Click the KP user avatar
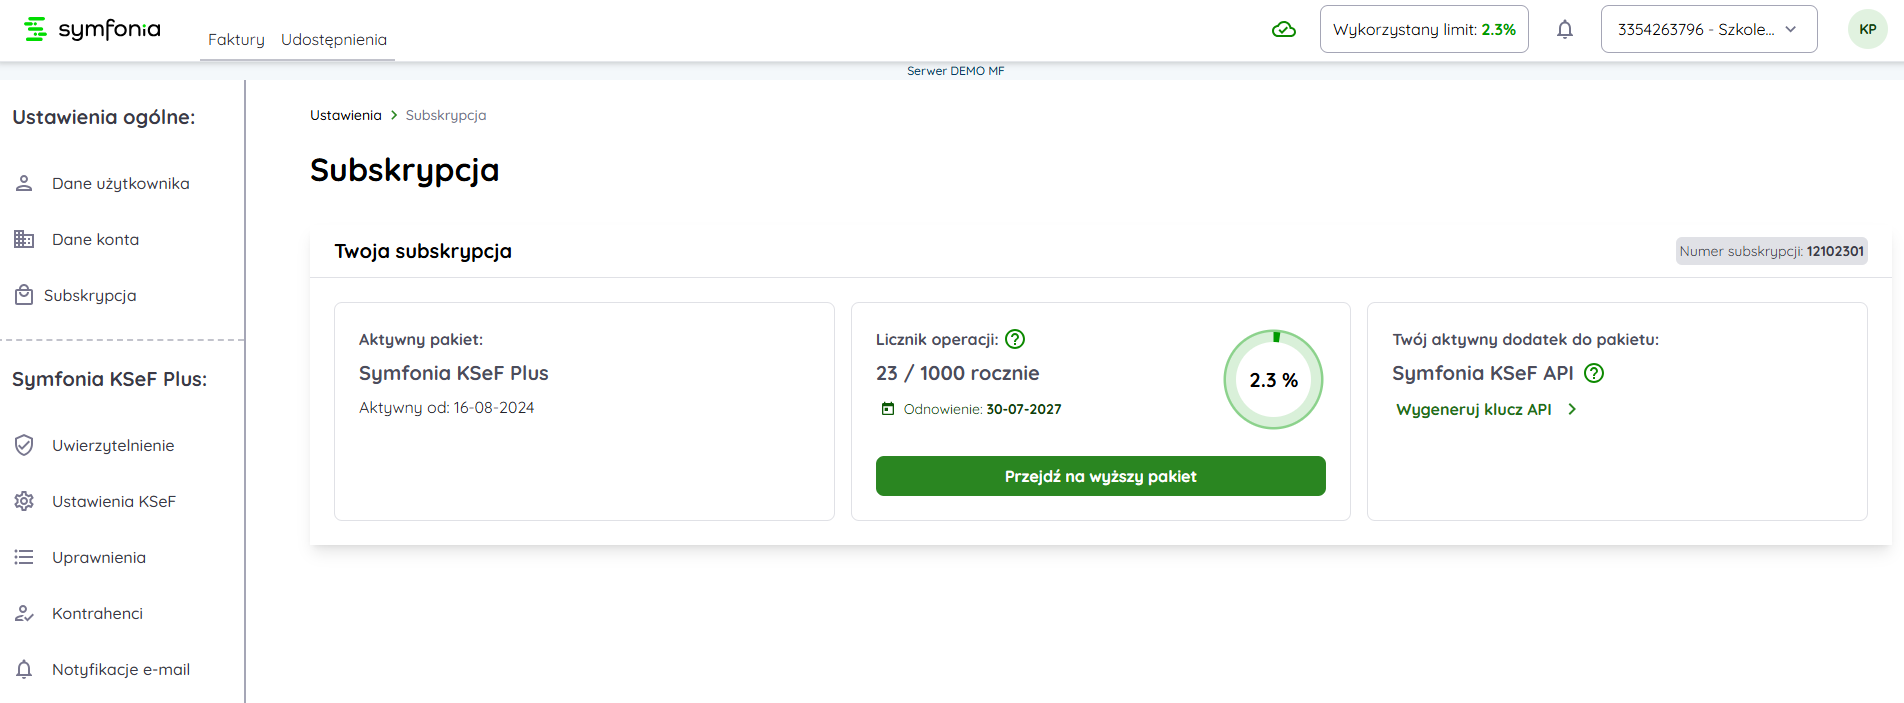Viewport: 1904px width, 703px height. (x=1867, y=30)
